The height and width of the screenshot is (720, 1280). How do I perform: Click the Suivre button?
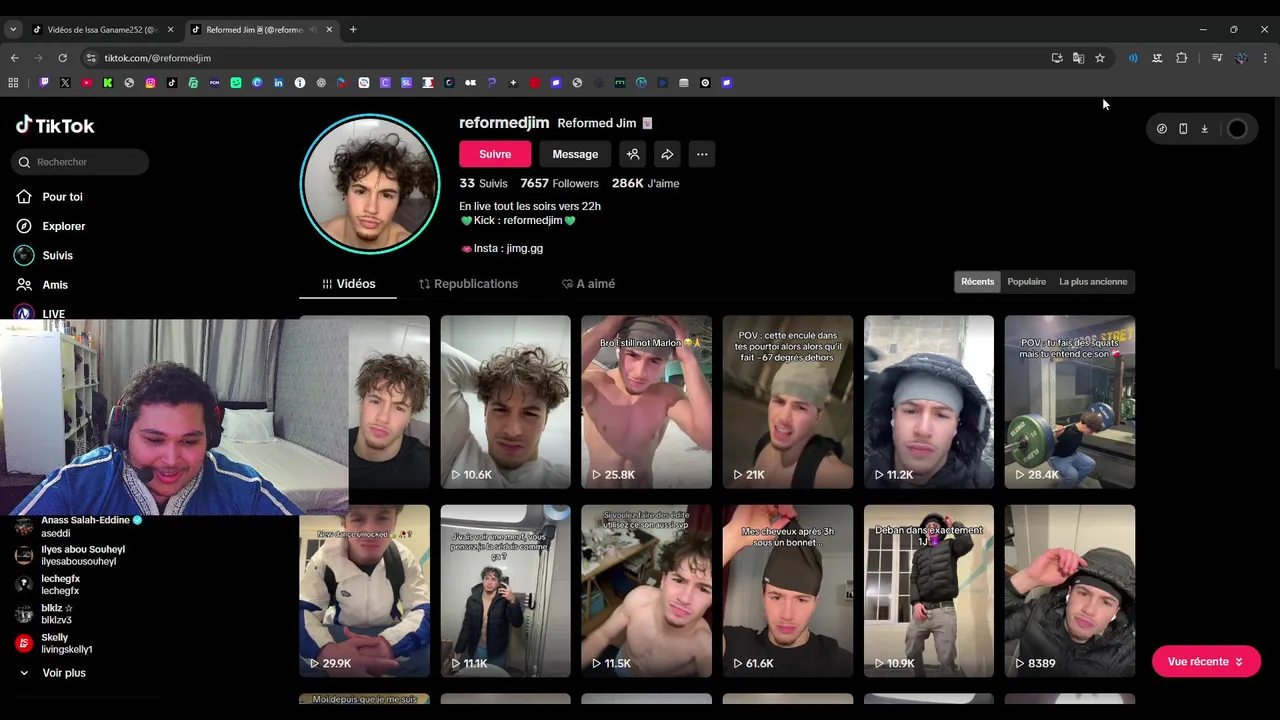[495, 154]
